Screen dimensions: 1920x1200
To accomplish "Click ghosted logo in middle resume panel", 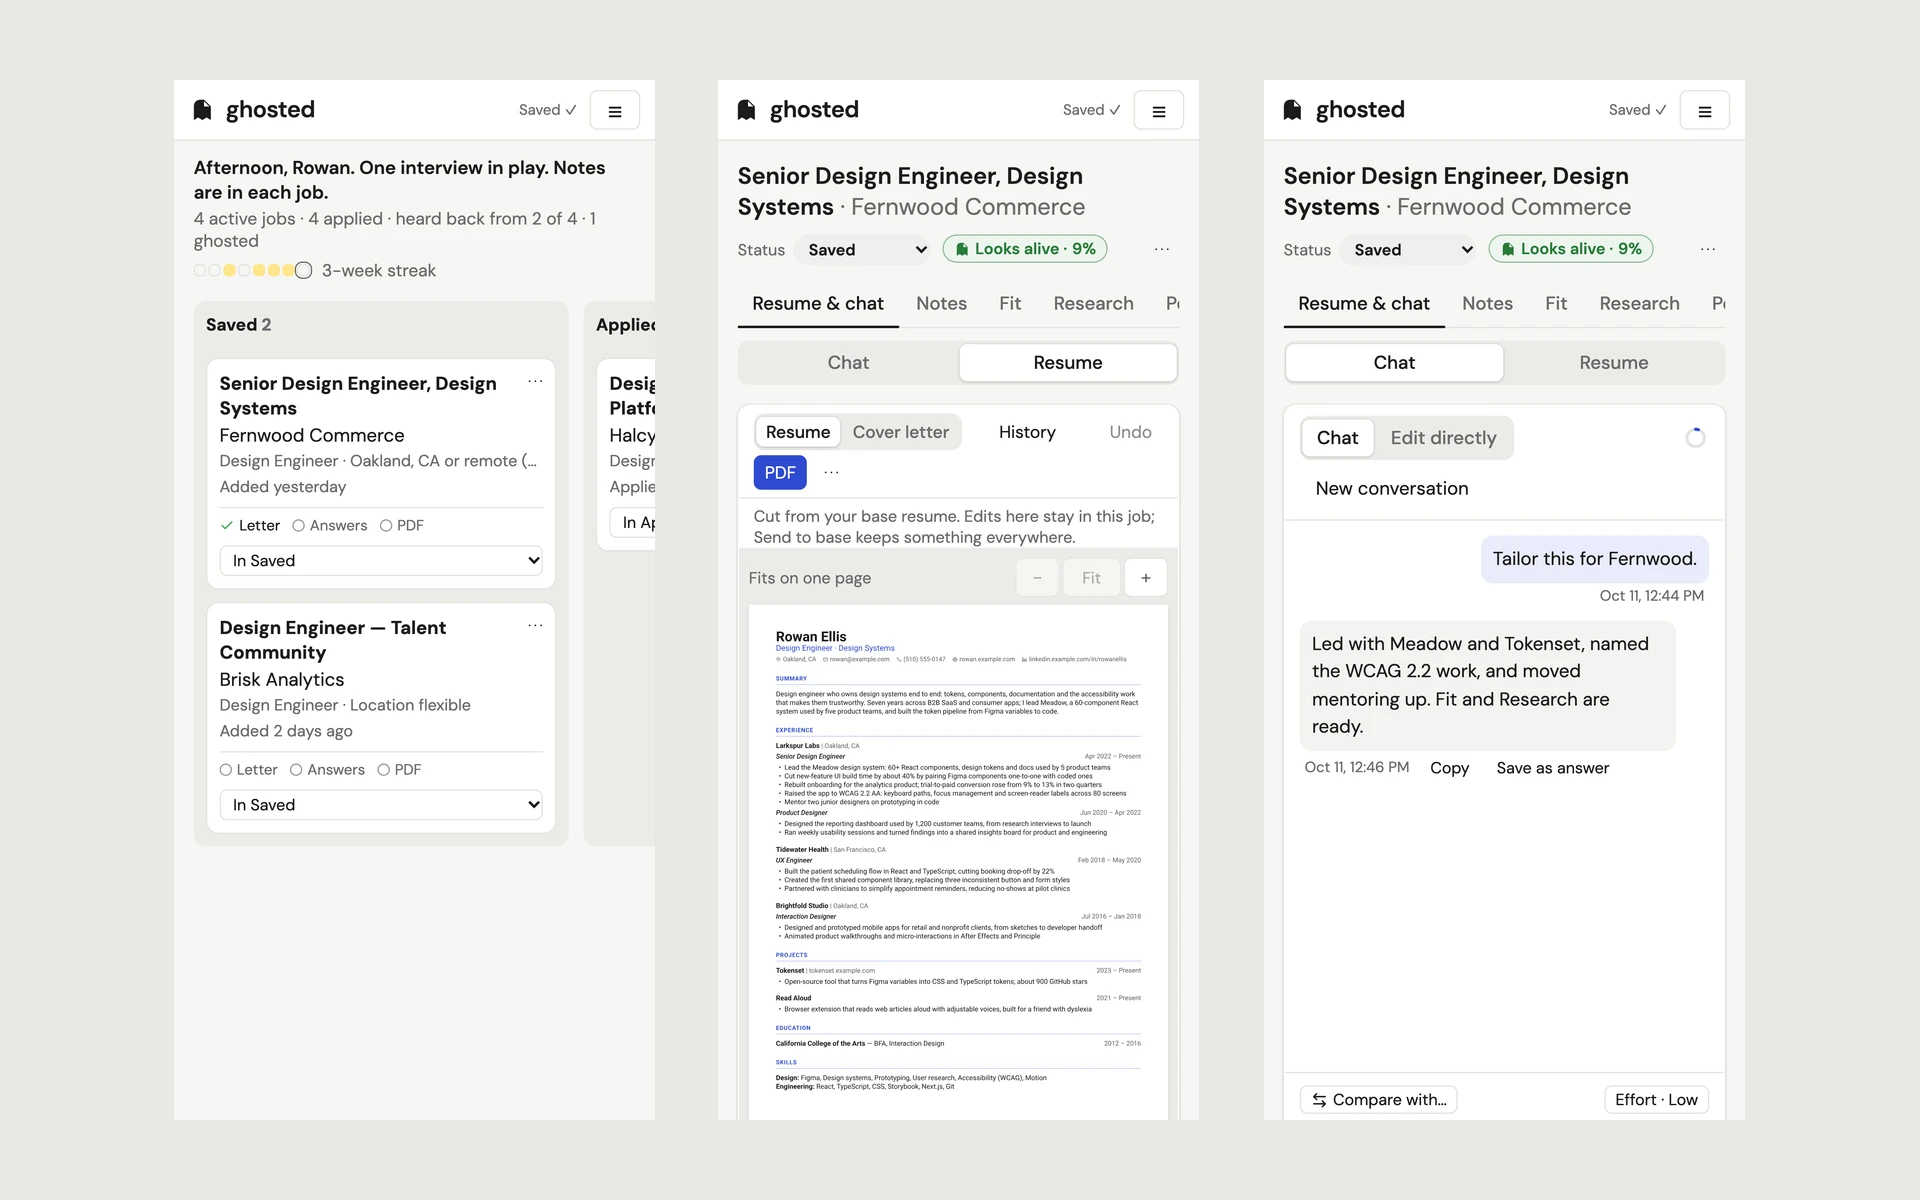I will (x=798, y=110).
